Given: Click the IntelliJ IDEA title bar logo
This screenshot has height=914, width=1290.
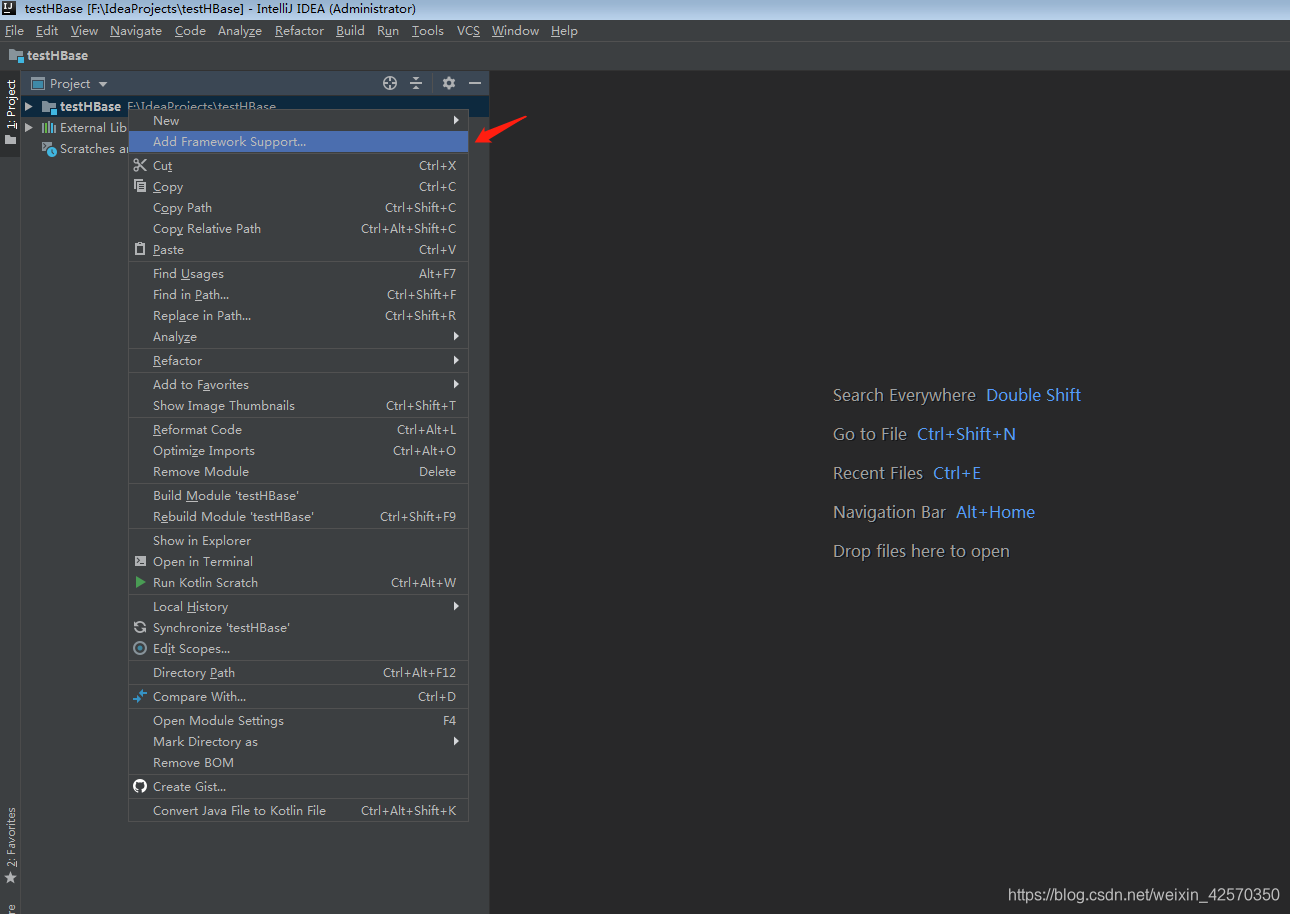Looking at the screenshot, I should point(9,9).
